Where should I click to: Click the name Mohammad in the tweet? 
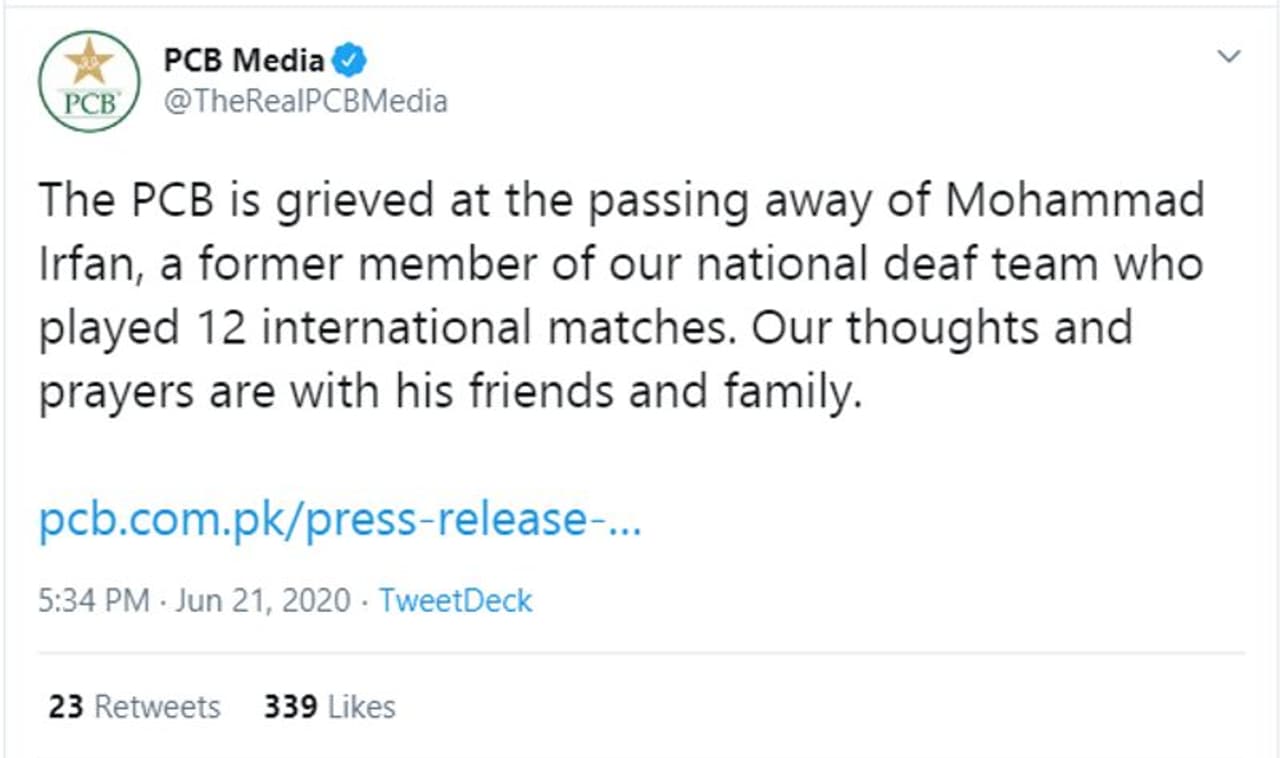1075,202
